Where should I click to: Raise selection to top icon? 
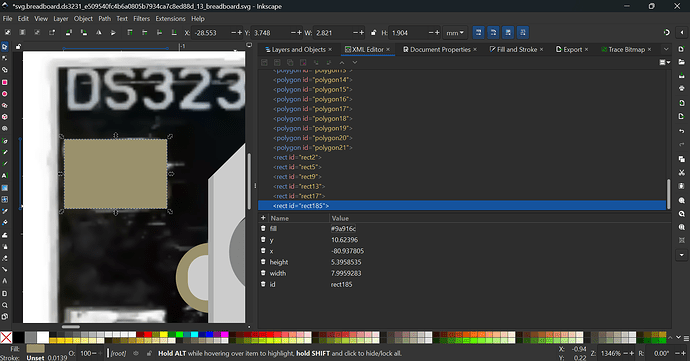click(129, 33)
